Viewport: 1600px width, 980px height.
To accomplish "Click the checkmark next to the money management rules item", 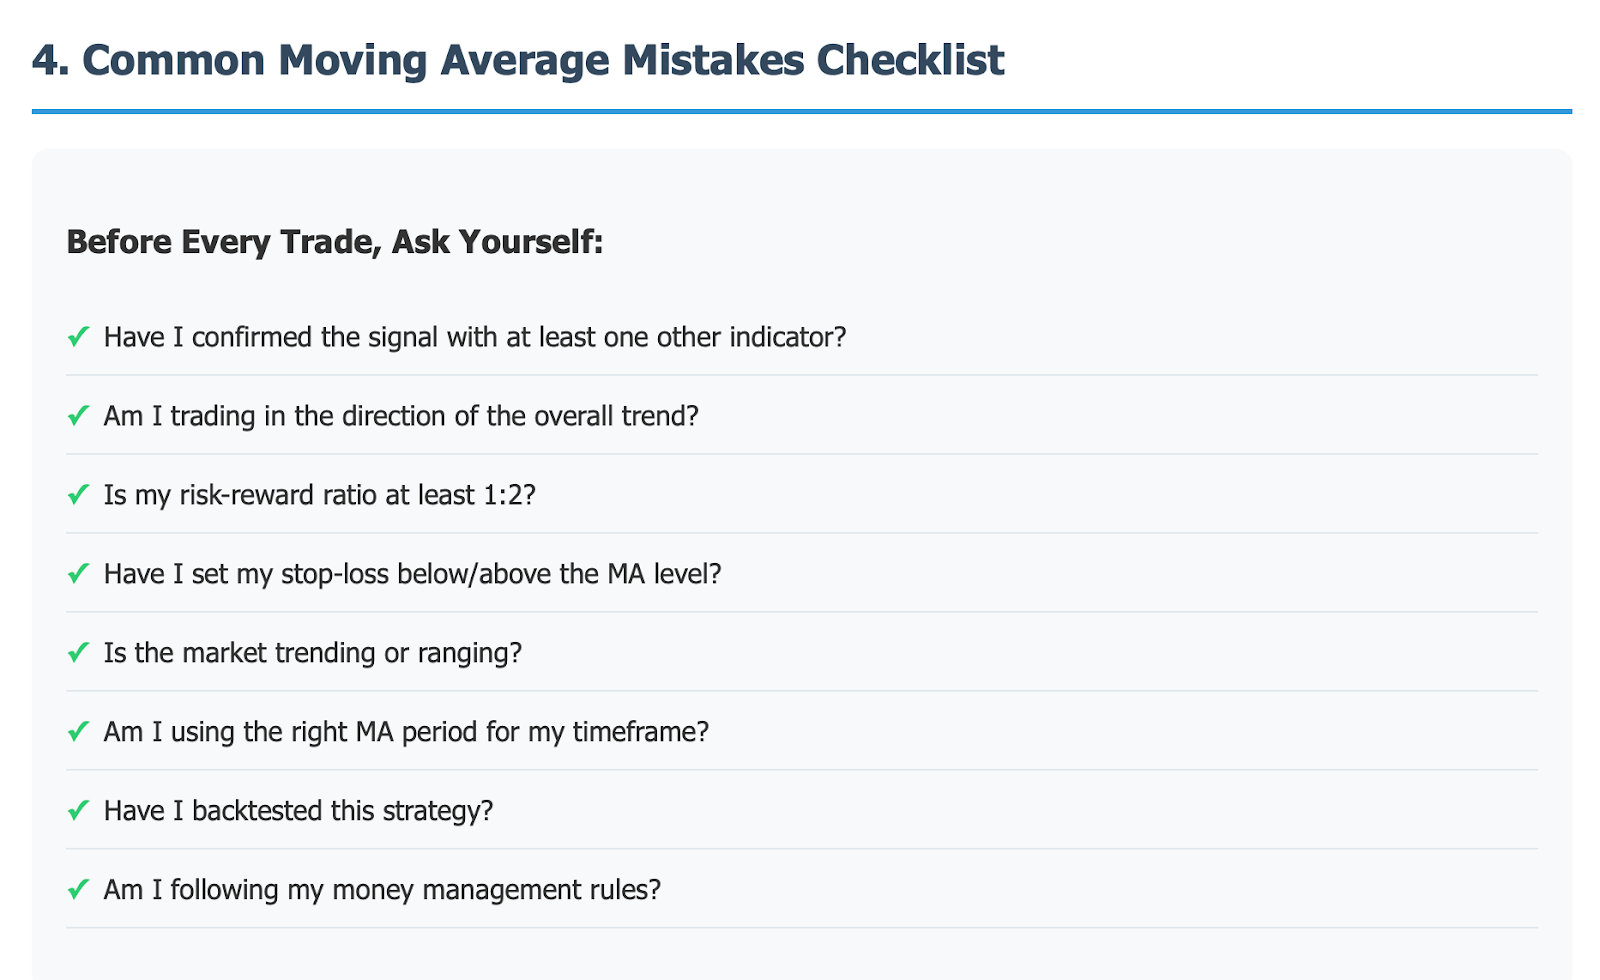I will (x=79, y=890).
